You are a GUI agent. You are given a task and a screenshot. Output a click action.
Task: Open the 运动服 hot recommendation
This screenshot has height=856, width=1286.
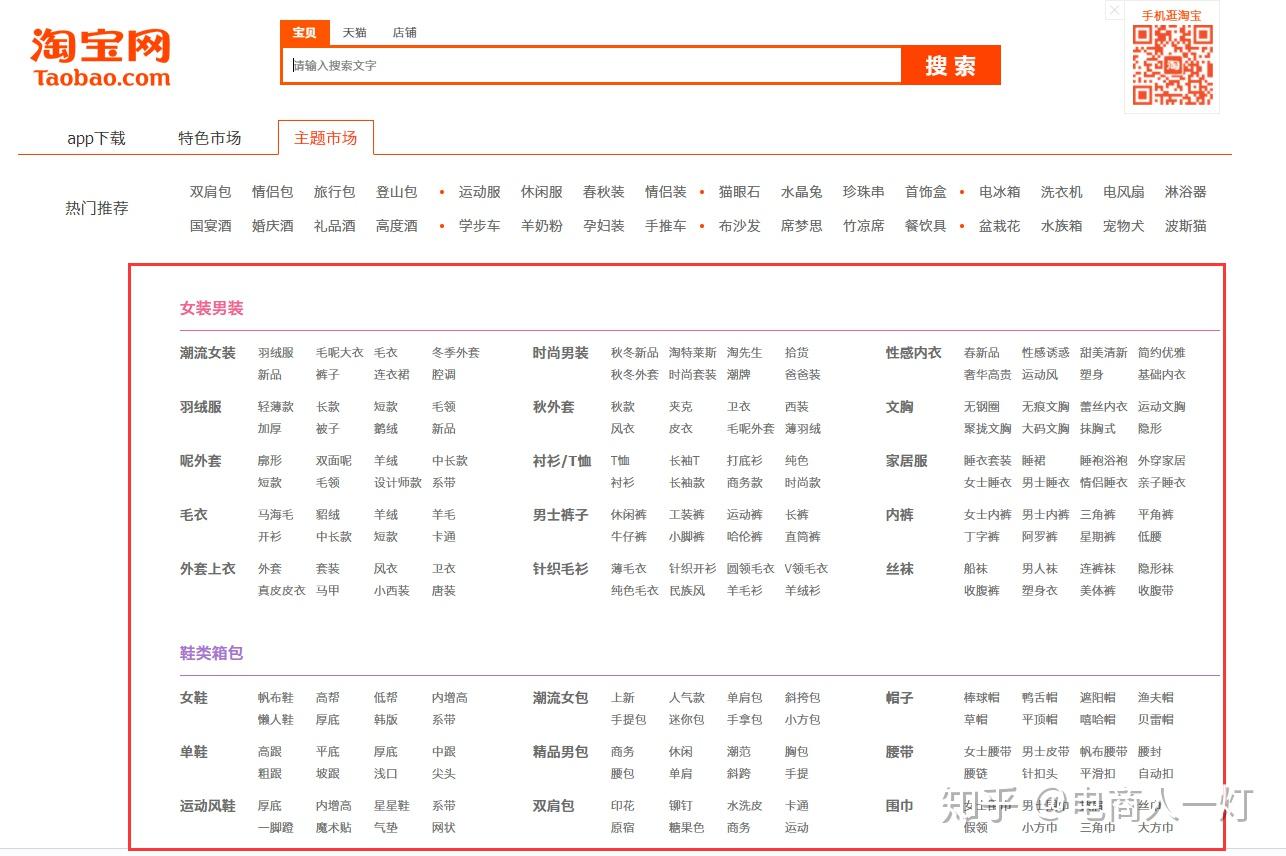coord(480,192)
